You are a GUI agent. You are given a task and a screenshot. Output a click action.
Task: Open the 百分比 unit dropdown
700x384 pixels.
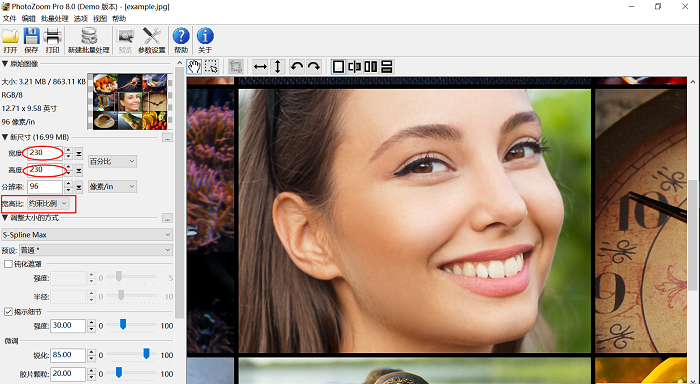coord(112,161)
